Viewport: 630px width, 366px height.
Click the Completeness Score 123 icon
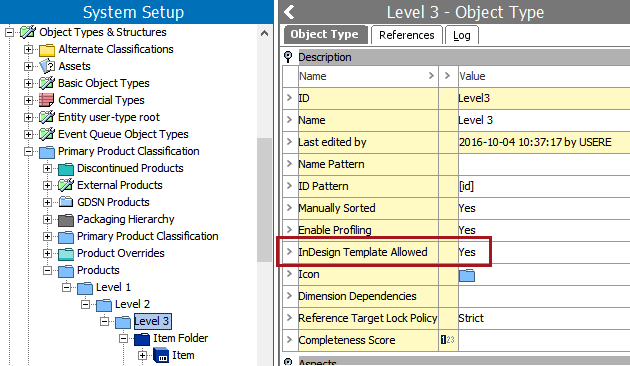(x=448, y=340)
